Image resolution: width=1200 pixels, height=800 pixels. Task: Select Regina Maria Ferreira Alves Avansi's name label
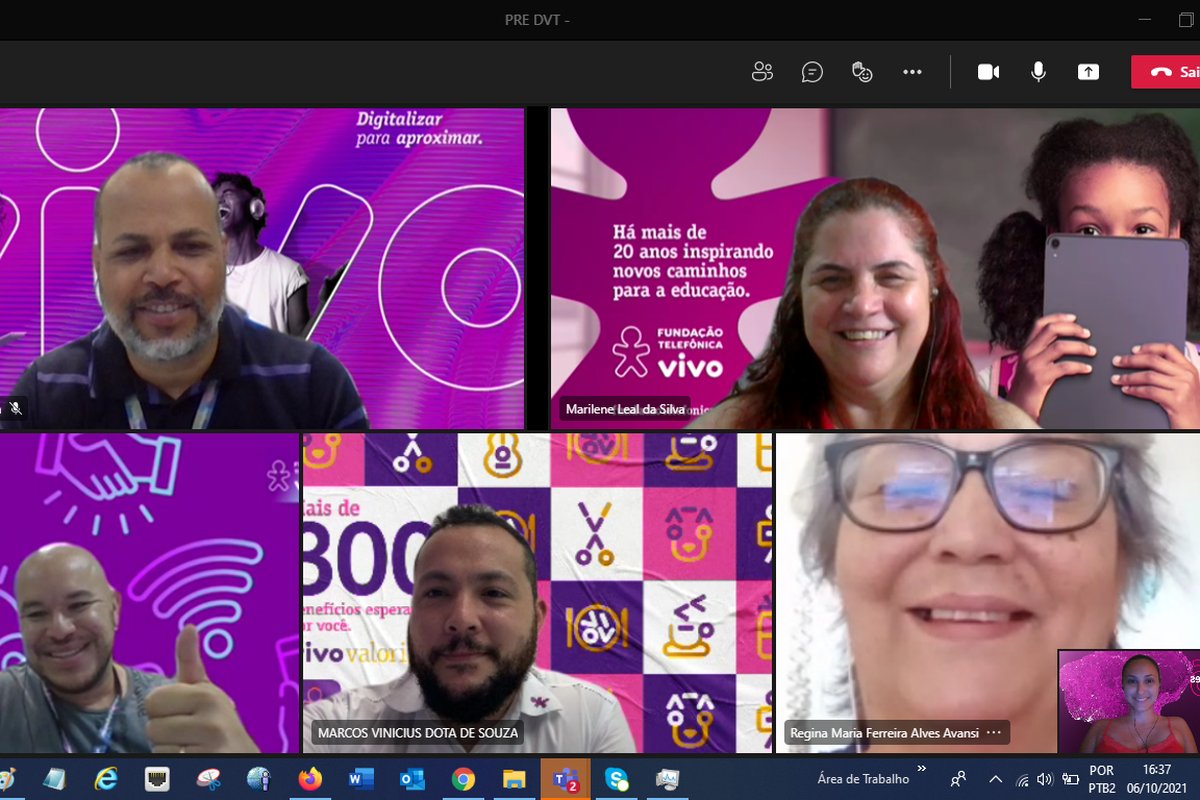click(884, 733)
